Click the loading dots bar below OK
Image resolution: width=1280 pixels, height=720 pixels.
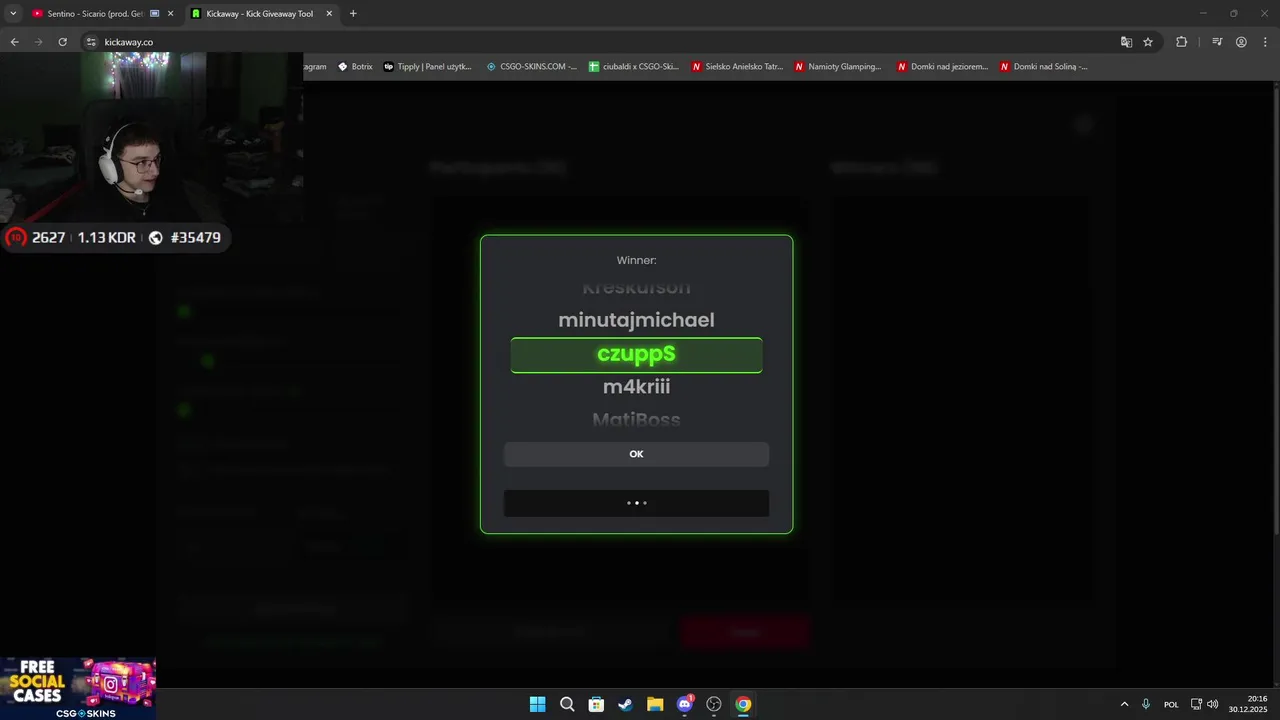point(636,503)
